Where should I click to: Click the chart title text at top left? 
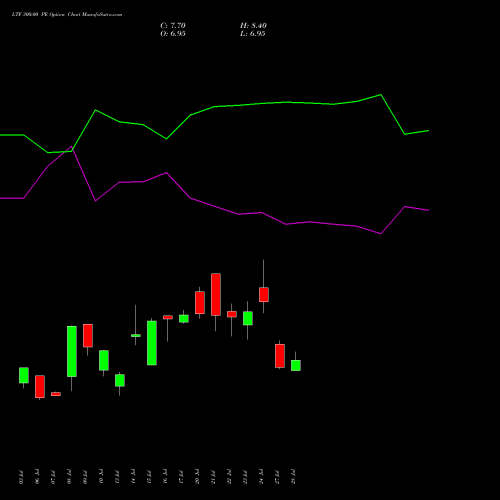tap(67, 15)
